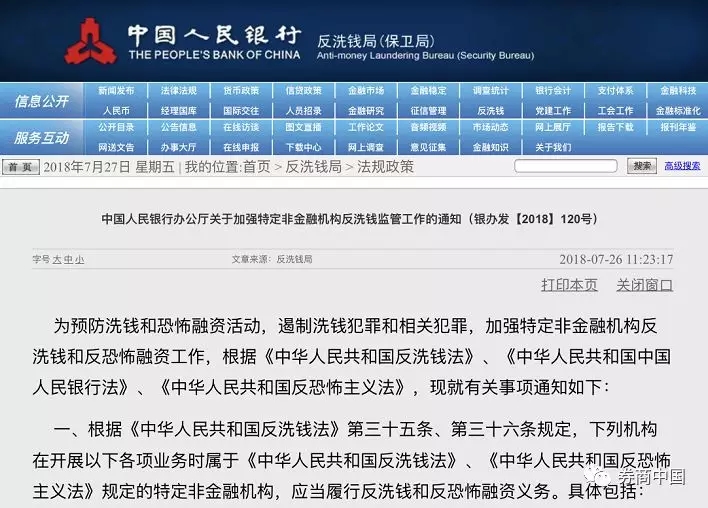Visit the 人员招录 page
The width and height of the screenshot is (708, 508).
click(303, 111)
